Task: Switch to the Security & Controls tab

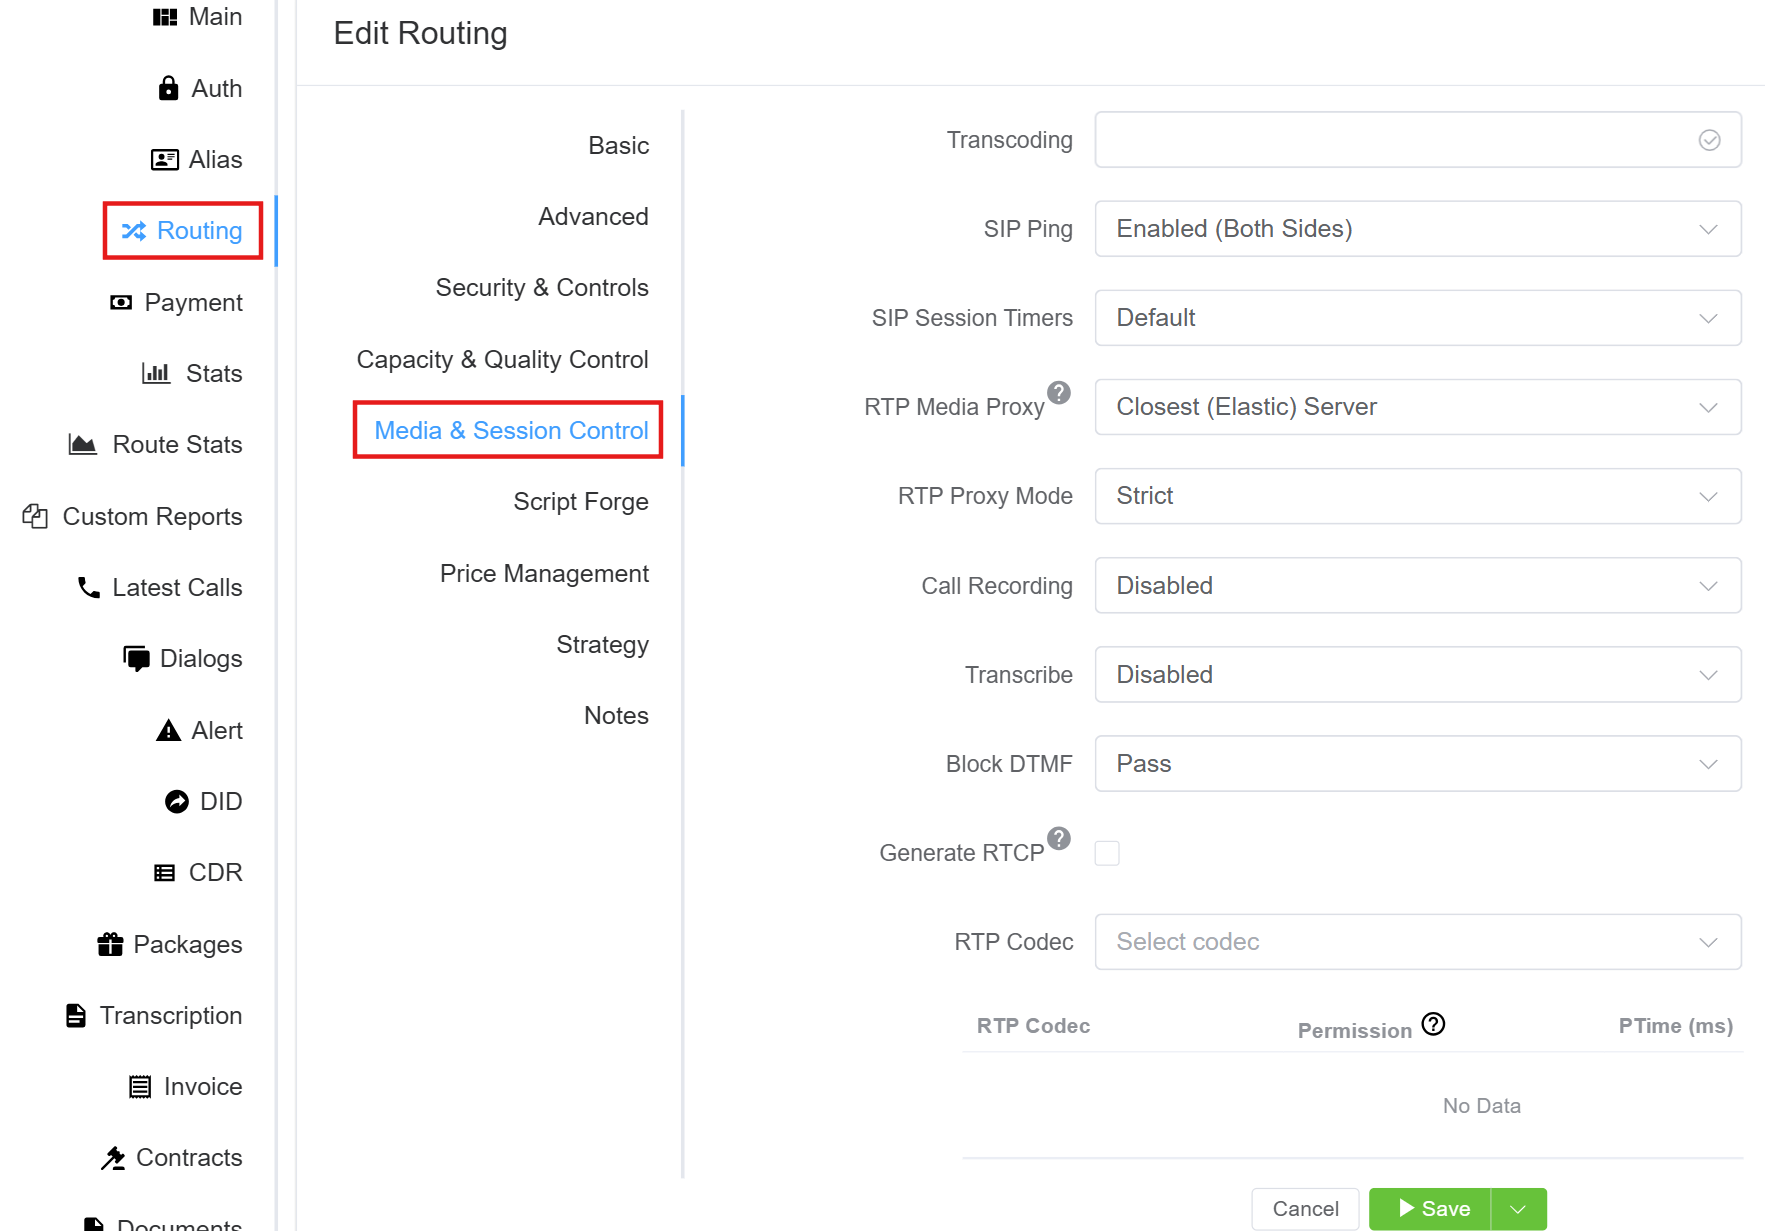Action: [541, 288]
